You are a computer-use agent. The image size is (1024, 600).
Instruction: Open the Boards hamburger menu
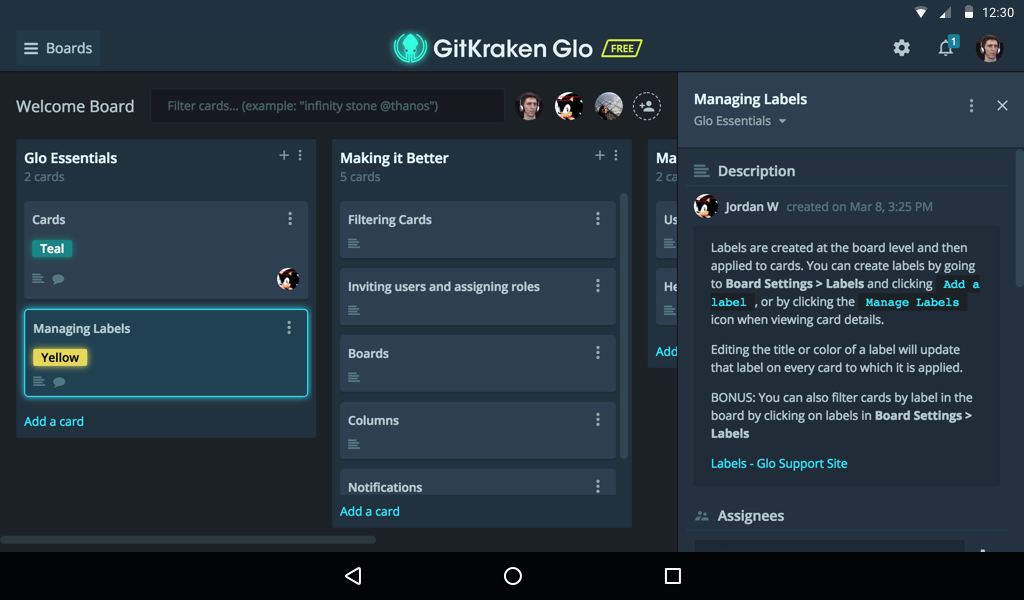(x=58, y=48)
